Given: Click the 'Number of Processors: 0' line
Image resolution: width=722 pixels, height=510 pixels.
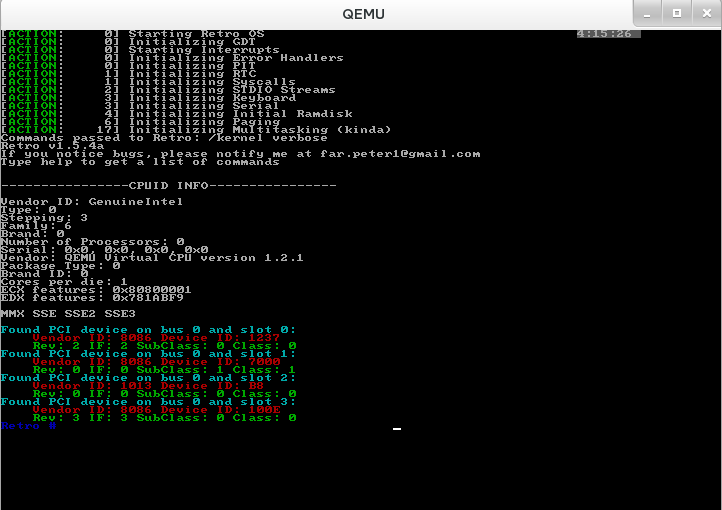Looking at the screenshot, I should tap(92, 242).
